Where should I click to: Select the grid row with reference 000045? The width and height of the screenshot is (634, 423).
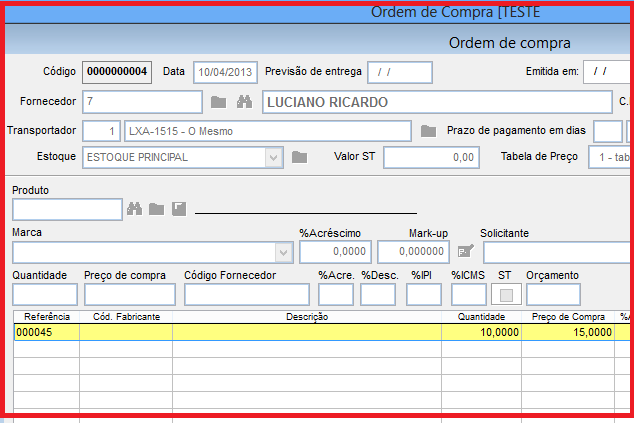(322, 332)
